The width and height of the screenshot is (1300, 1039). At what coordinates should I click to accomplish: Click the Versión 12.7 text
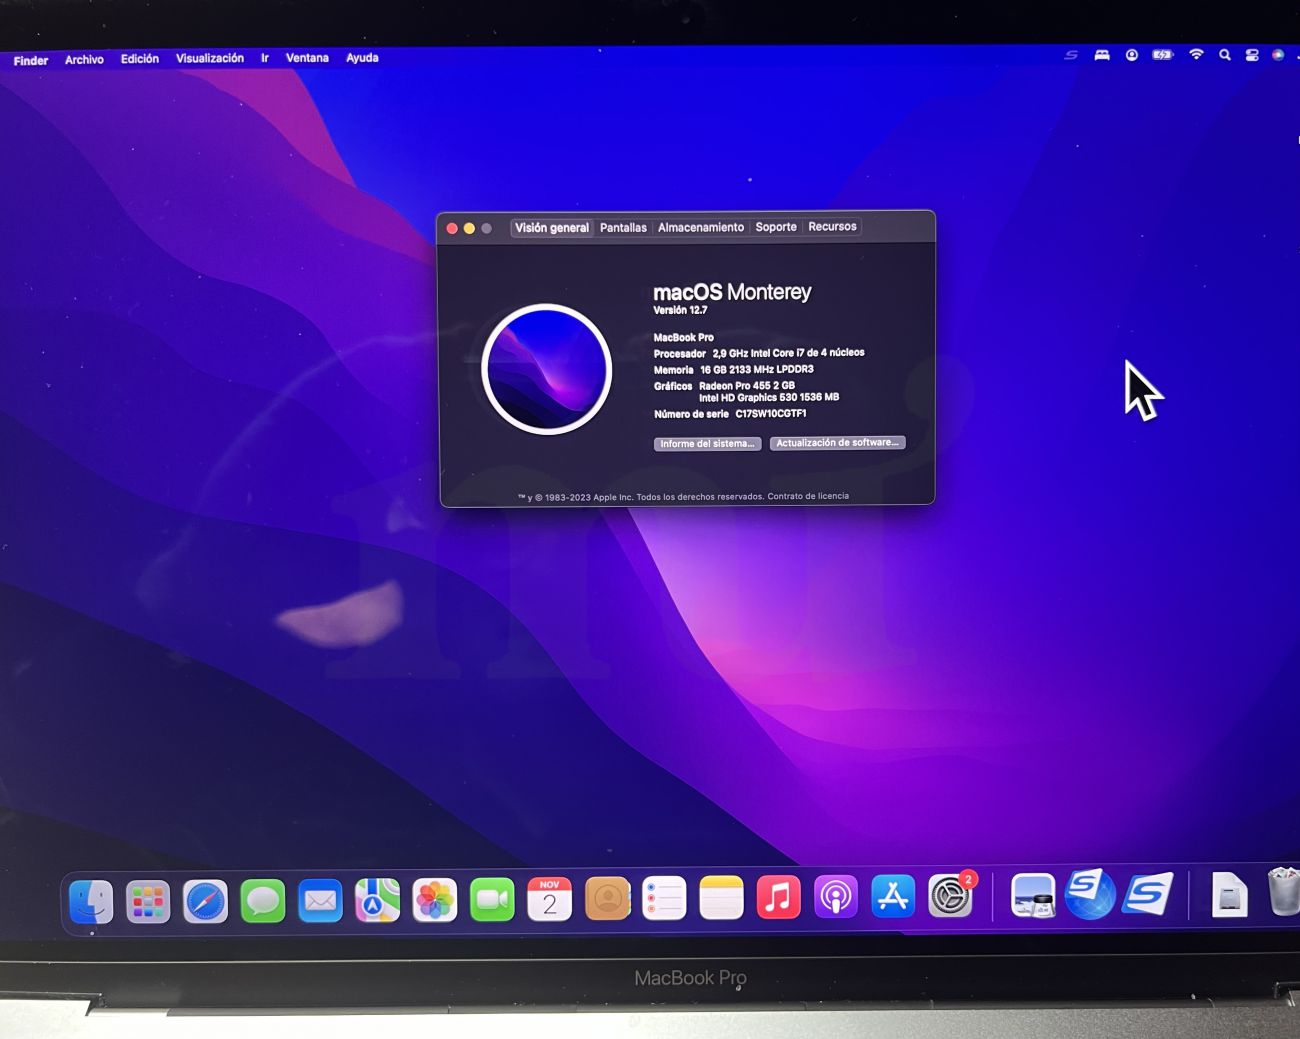tap(680, 310)
